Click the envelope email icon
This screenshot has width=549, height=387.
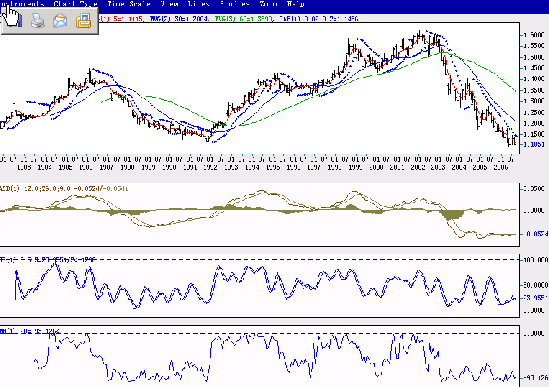tap(60, 21)
